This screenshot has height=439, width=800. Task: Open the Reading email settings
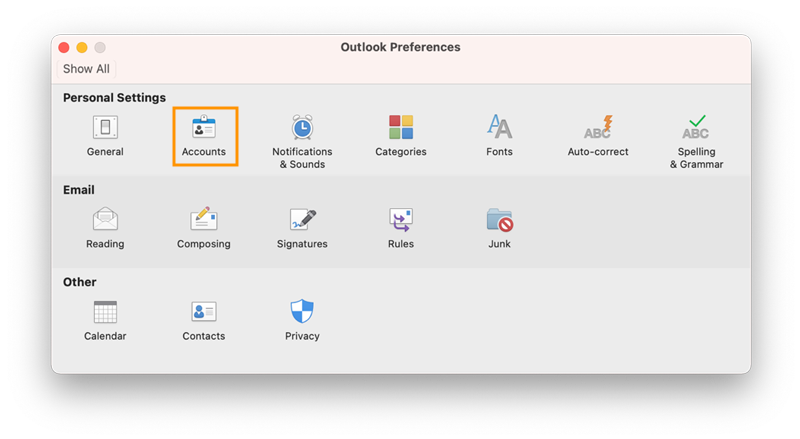pyautogui.click(x=105, y=228)
